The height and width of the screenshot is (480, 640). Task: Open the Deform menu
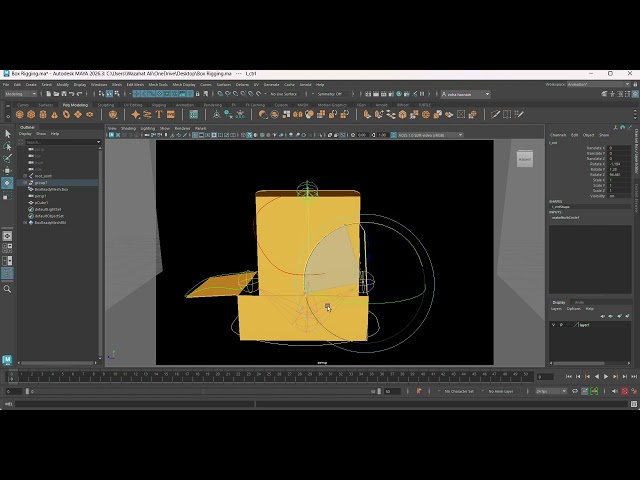point(242,84)
